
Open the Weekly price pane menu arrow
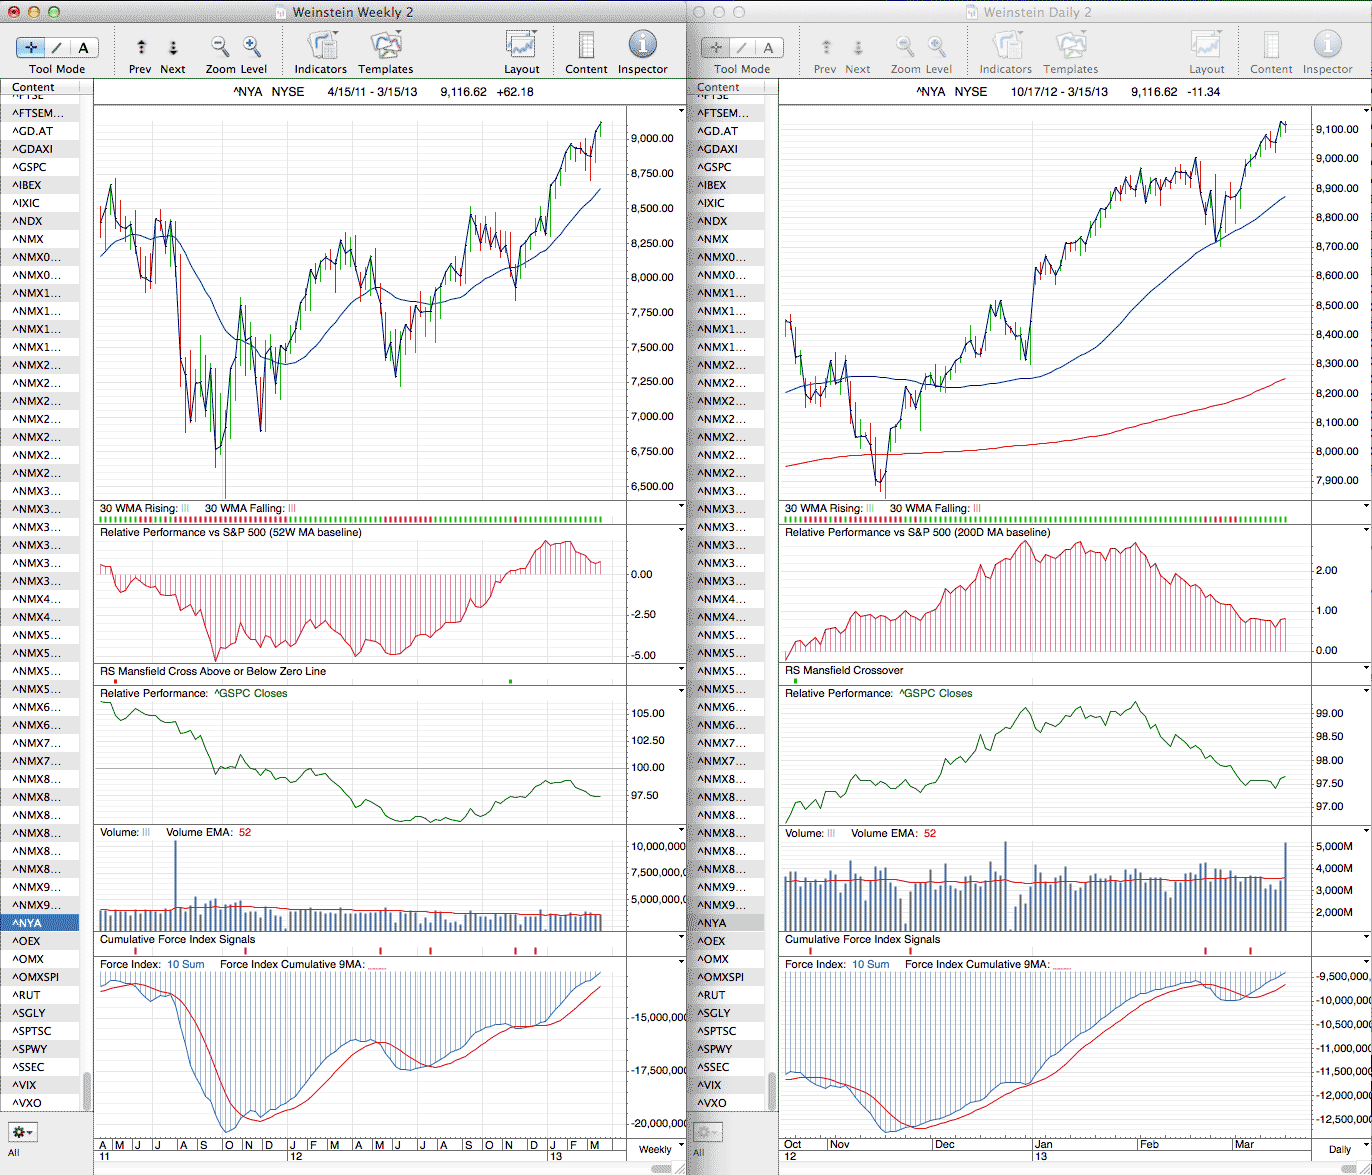pyautogui.click(x=682, y=110)
